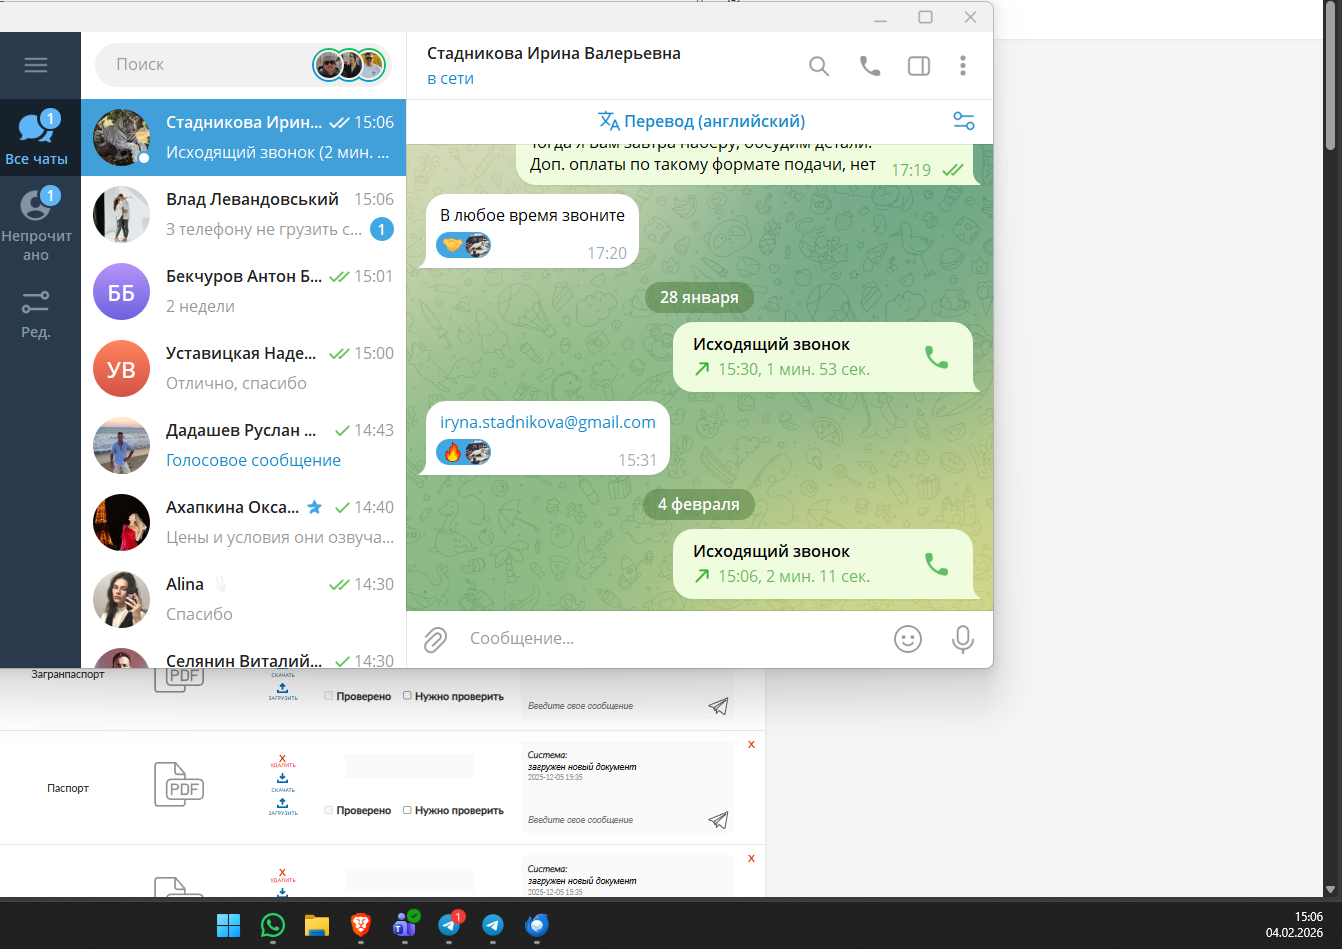Screen dimensions: 1342x949
Task: Click the 28 января date label
Action: pyautogui.click(x=699, y=297)
